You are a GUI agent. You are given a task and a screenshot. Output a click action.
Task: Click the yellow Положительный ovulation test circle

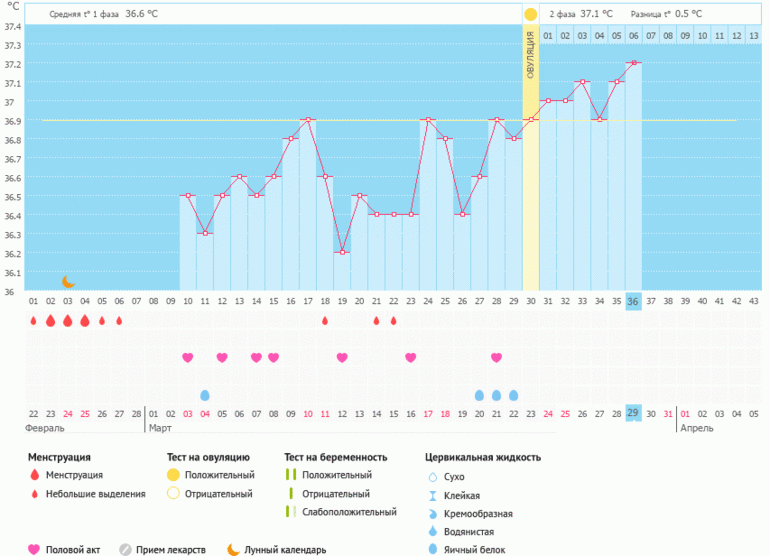coord(173,475)
